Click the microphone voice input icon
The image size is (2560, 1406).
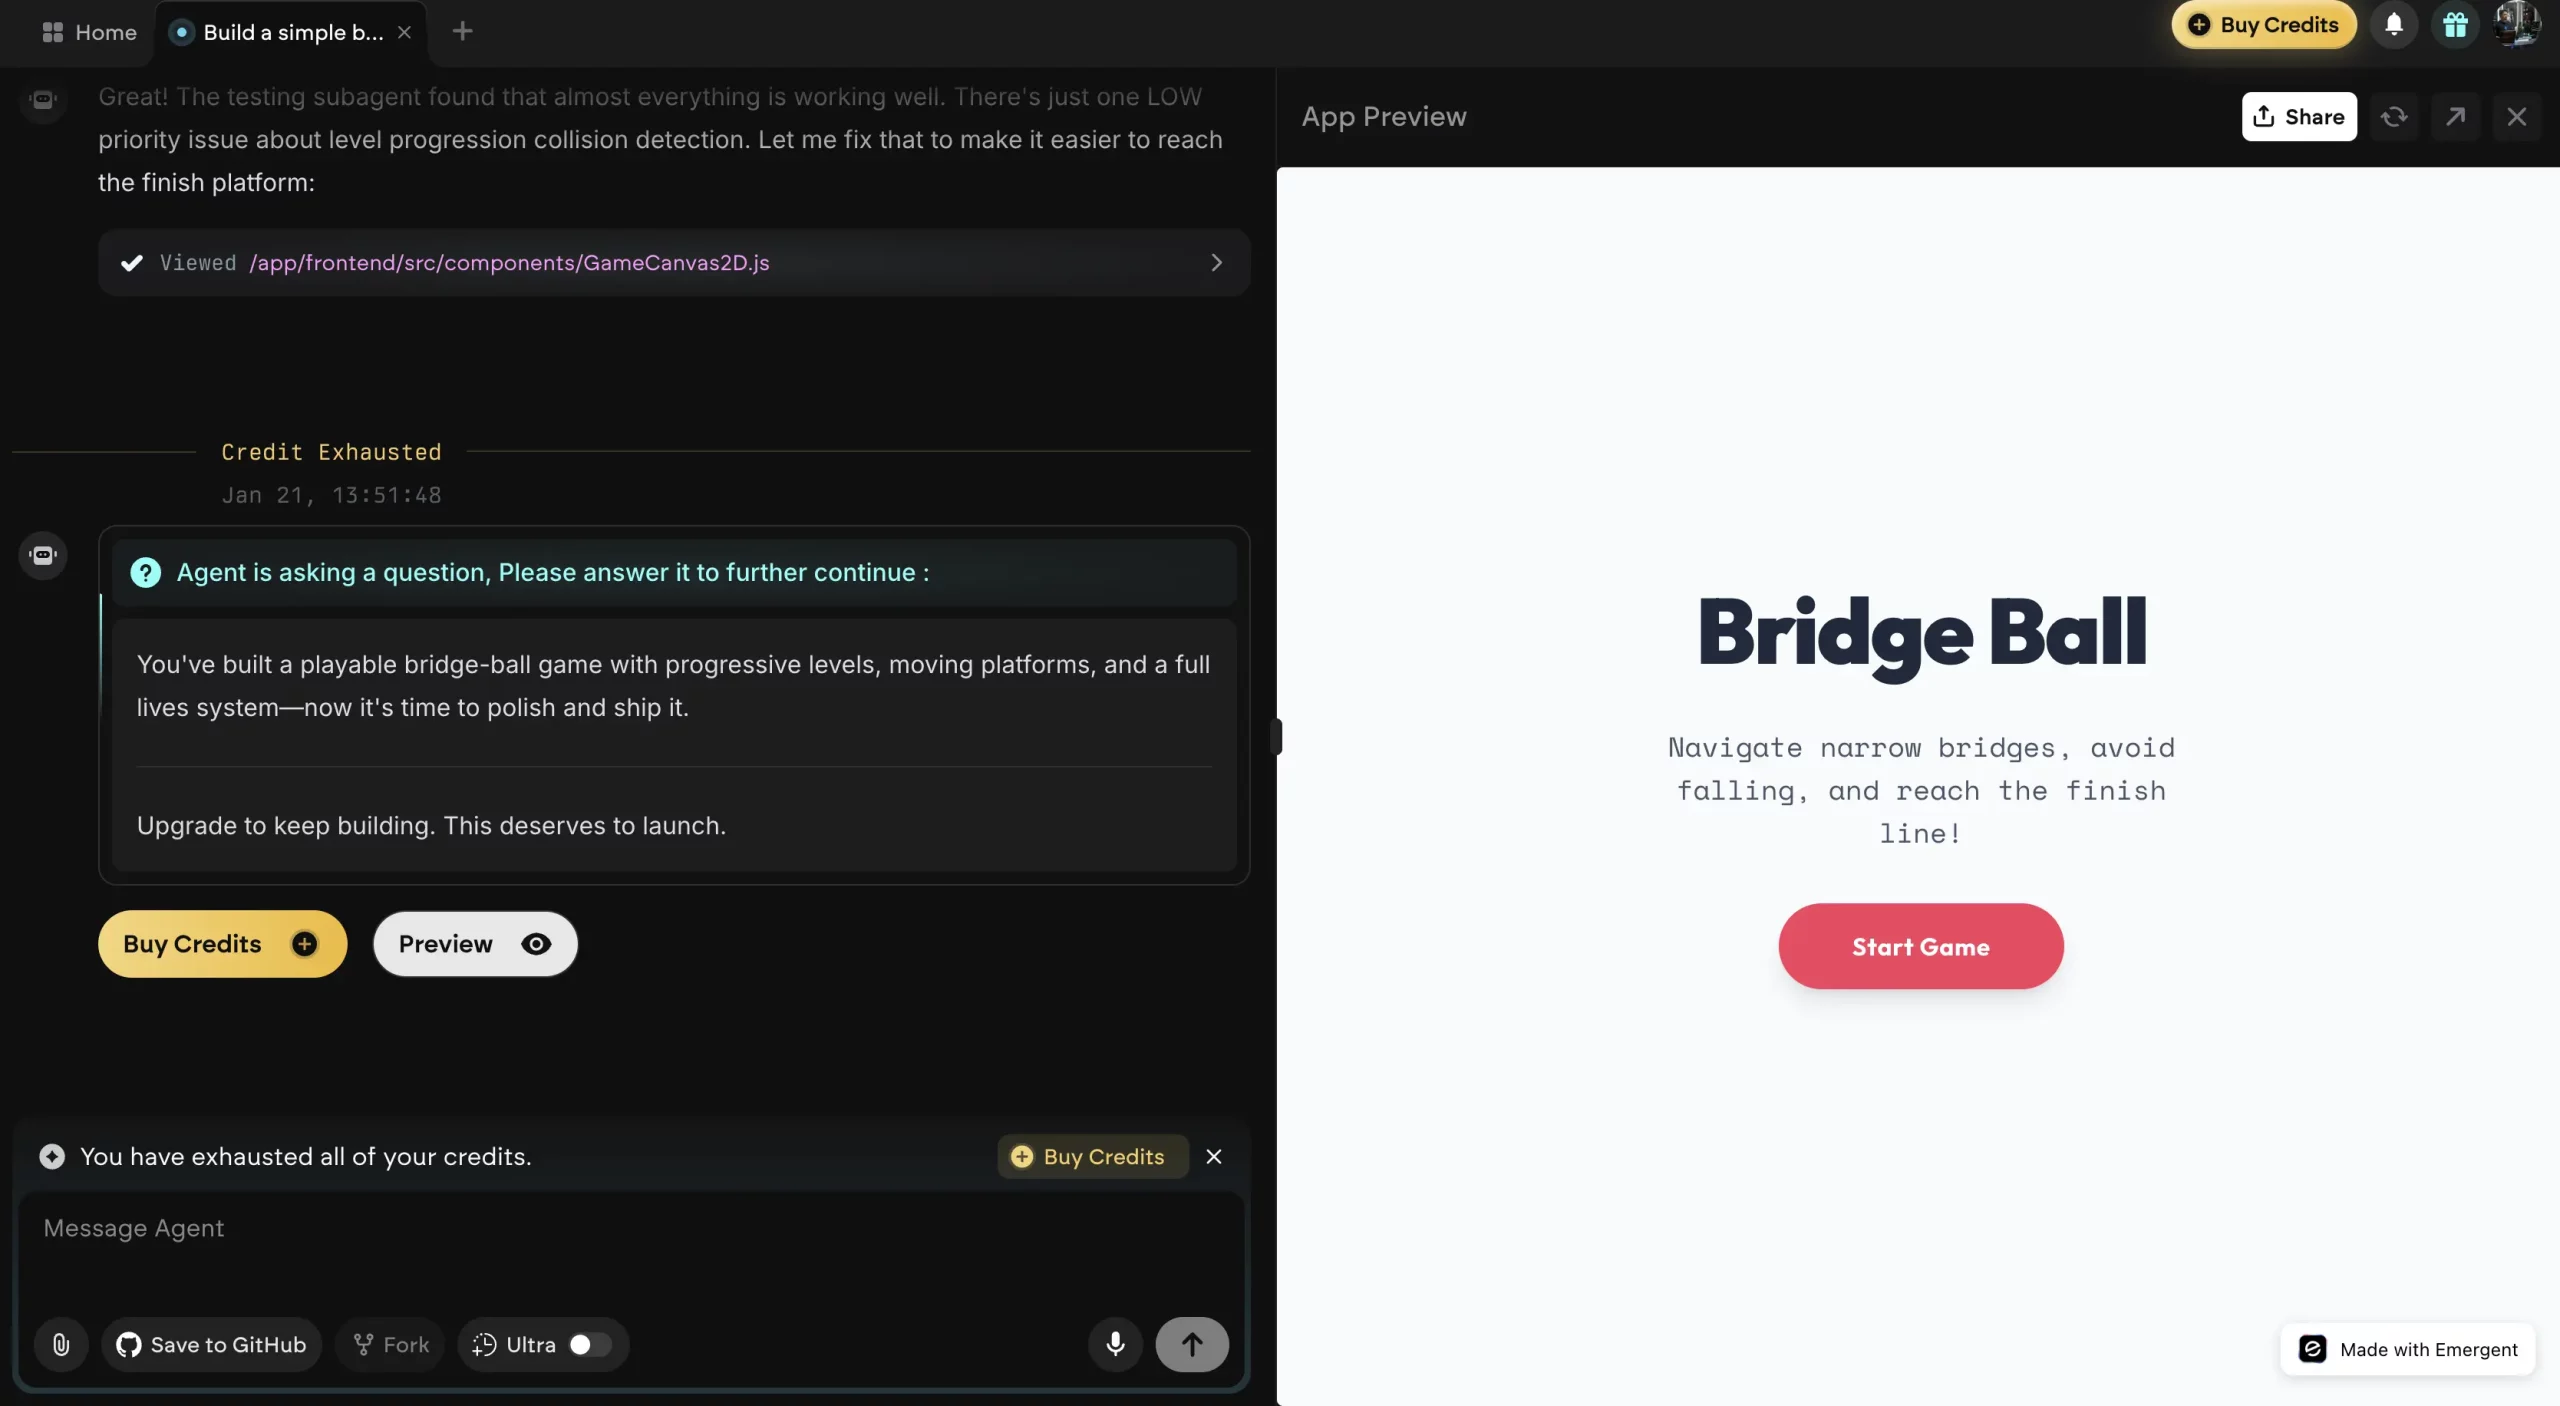(x=1115, y=1344)
